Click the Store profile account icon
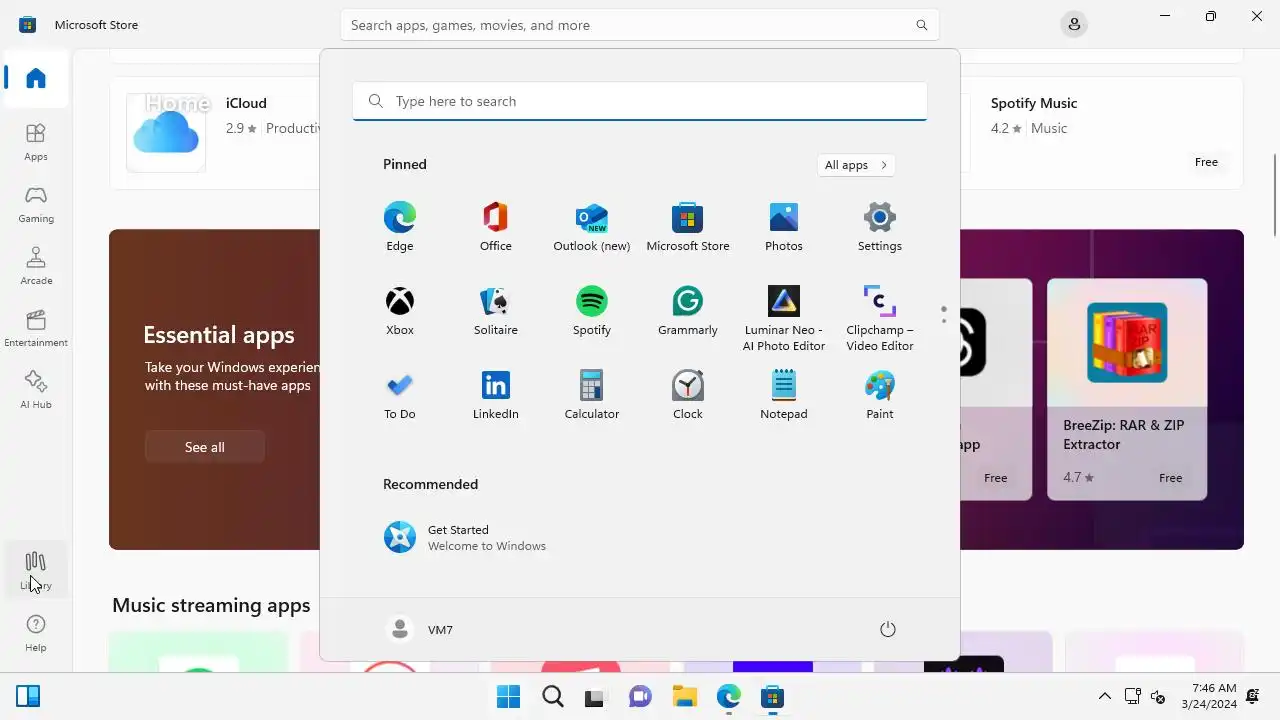 (1074, 24)
